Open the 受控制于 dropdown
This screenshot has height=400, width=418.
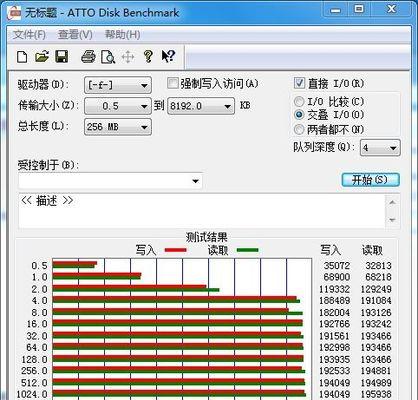(x=110, y=181)
